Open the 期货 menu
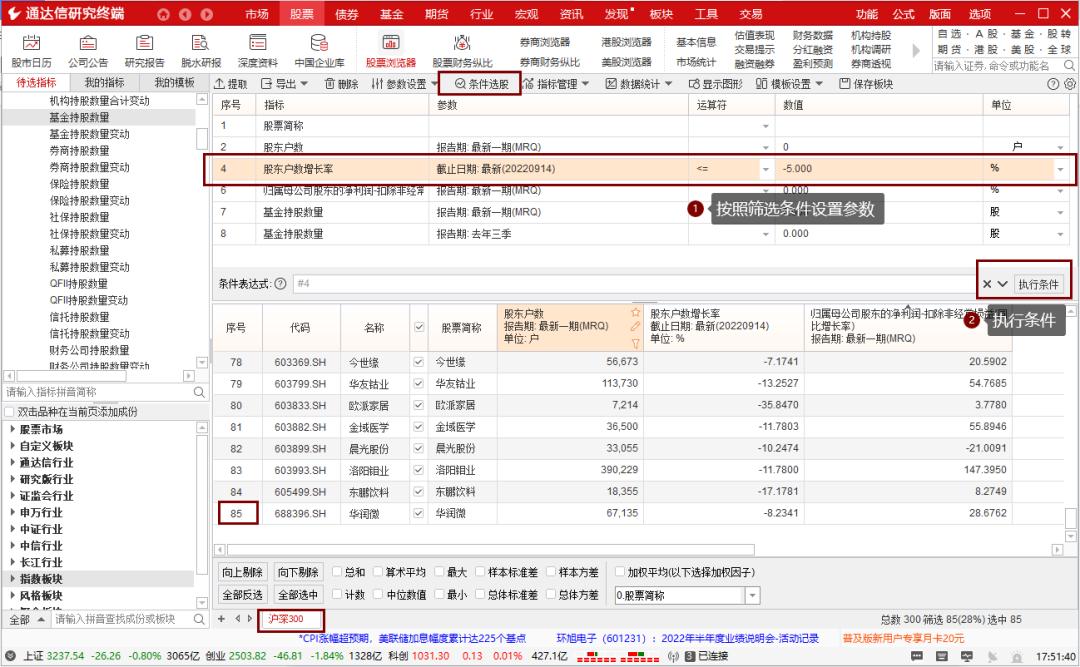The width and height of the screenshot is (1080, 667). 434,13
